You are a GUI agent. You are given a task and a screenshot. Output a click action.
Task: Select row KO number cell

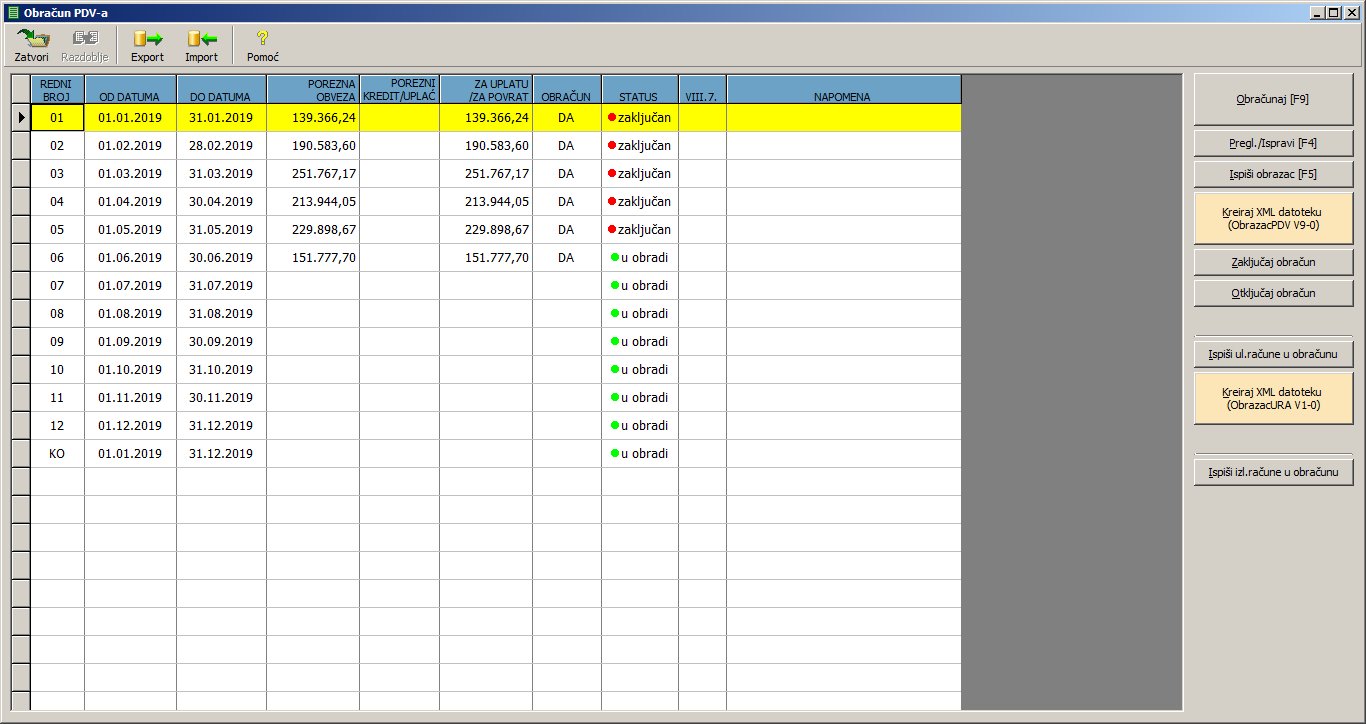coord(58,453)
